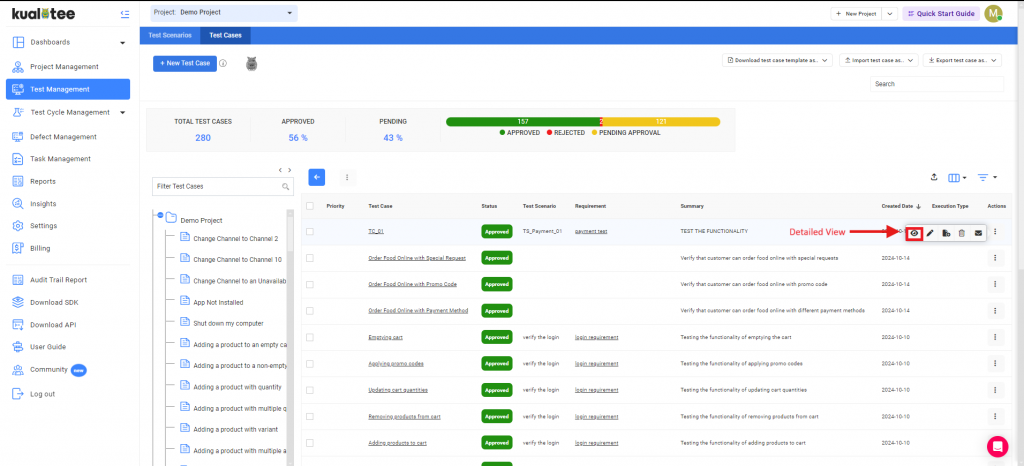Click the info icon beside New Test Case
The image size is (1024, 466).
point(223,63)
